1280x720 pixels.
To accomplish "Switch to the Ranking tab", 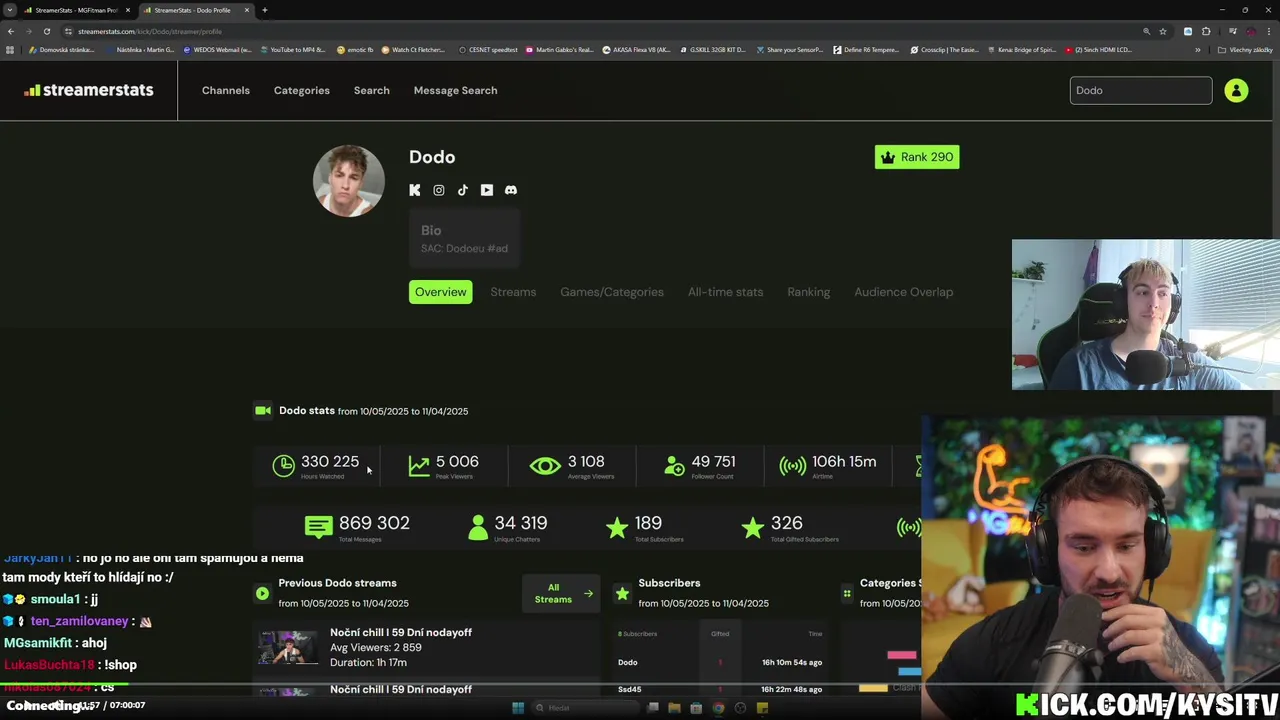I will tap(808, 292).
